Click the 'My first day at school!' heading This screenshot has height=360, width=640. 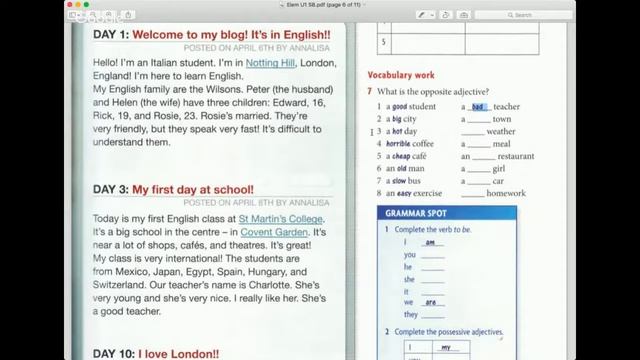(x=193, y=189)
